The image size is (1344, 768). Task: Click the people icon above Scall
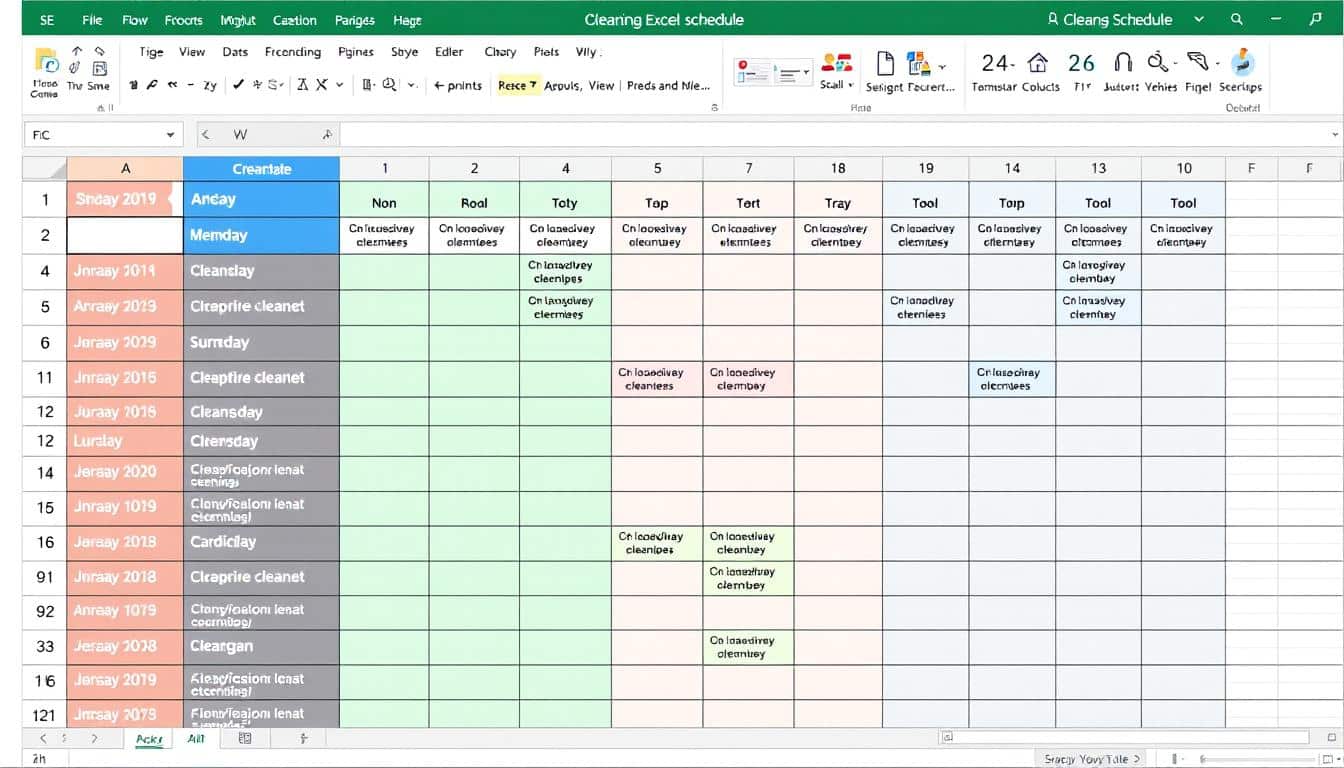[836, 63]
